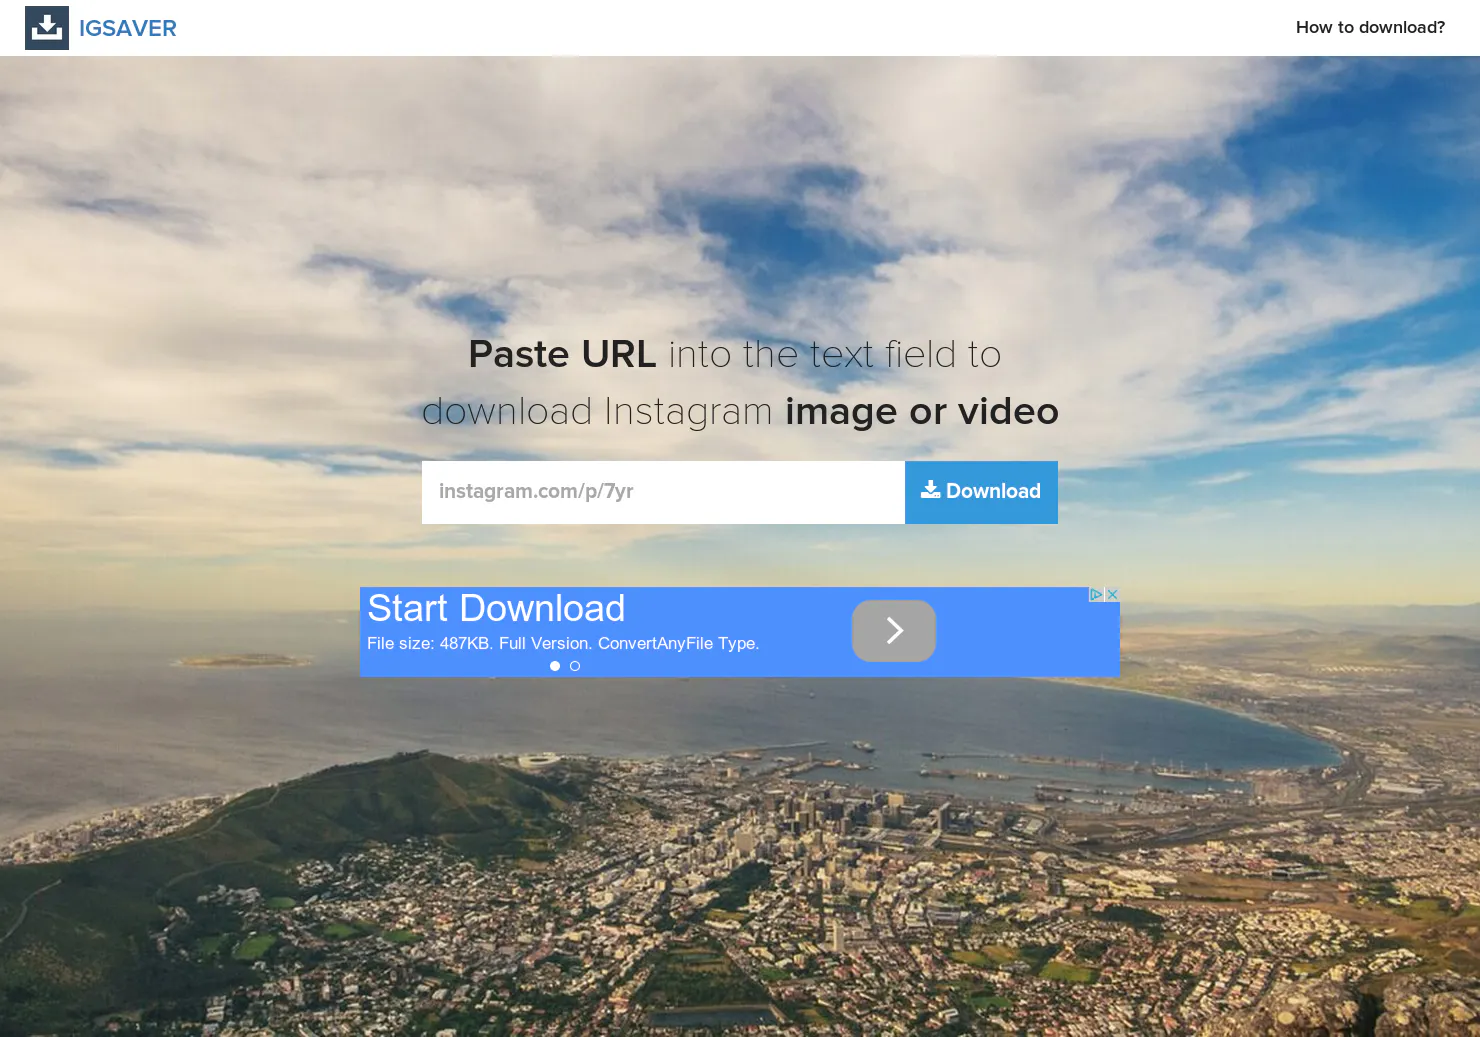The width and height of the screenshot is (1480, 1037).
Task: Open the How to download? link
Action: (1370, 27)
